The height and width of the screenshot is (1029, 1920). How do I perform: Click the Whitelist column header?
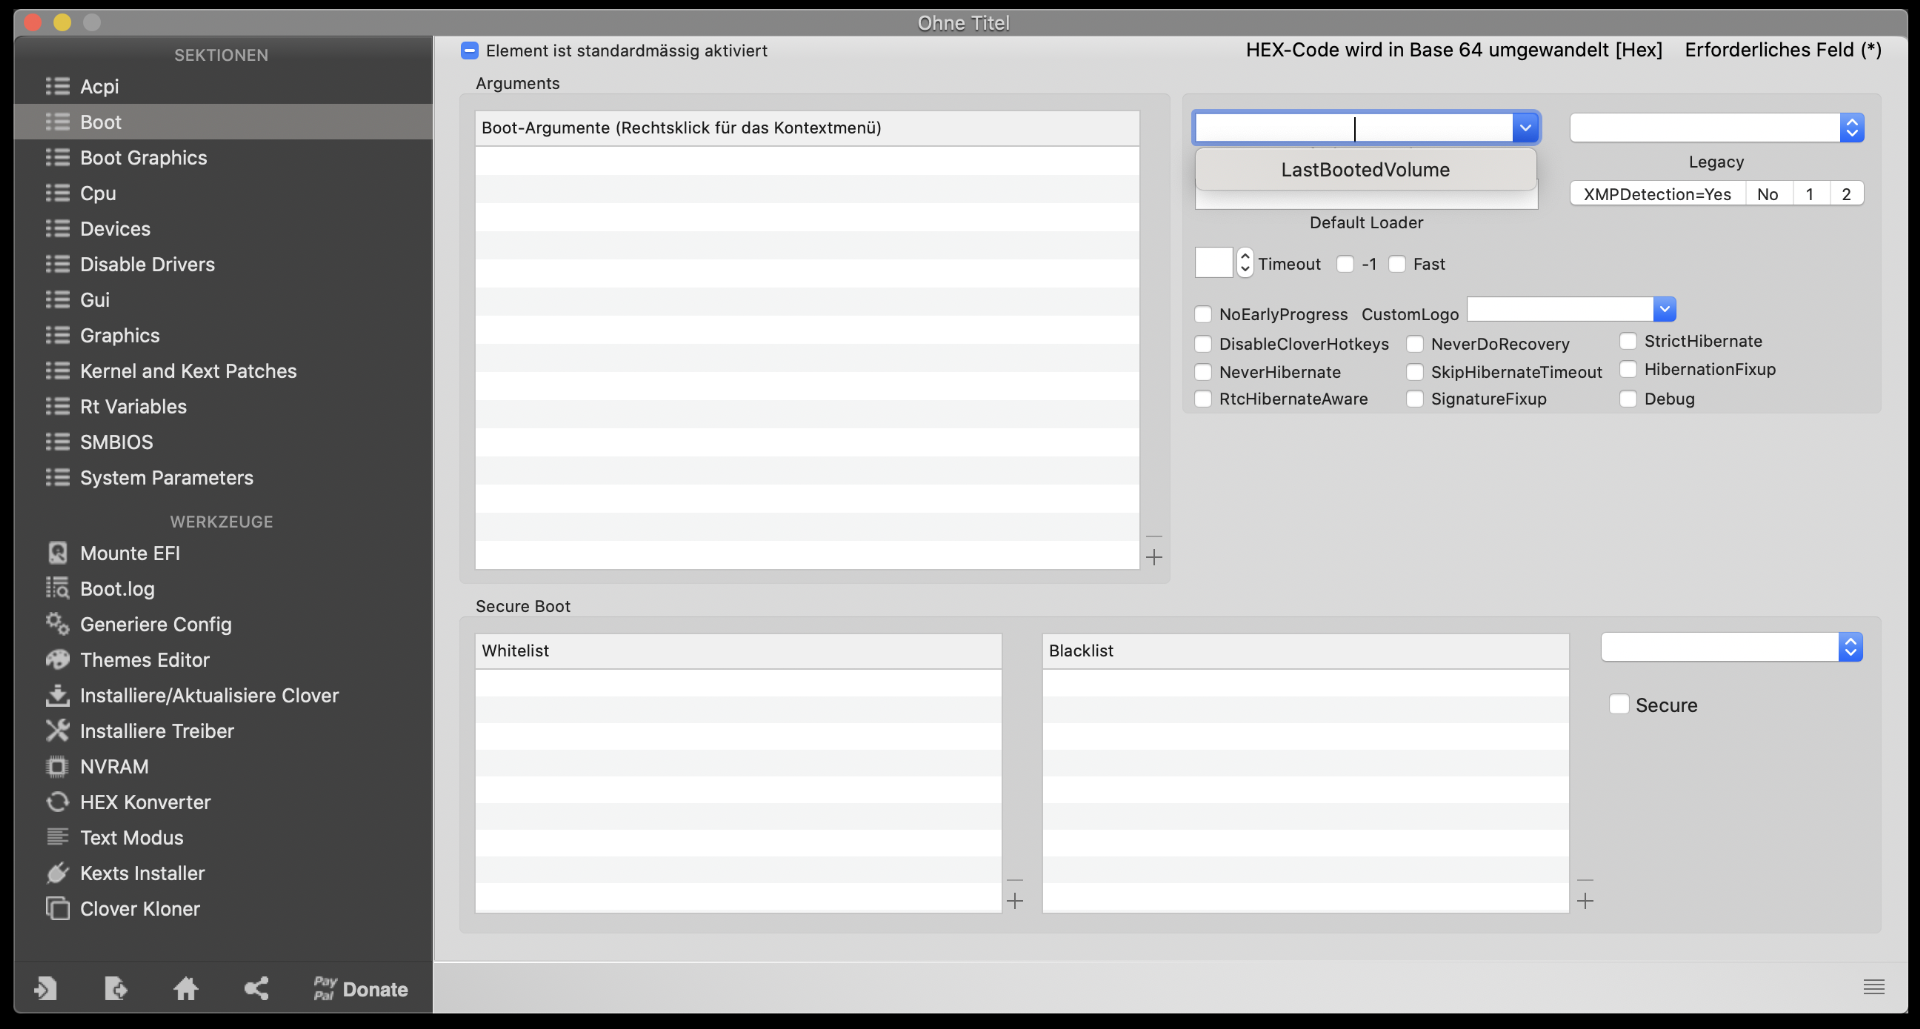[738, 651]
